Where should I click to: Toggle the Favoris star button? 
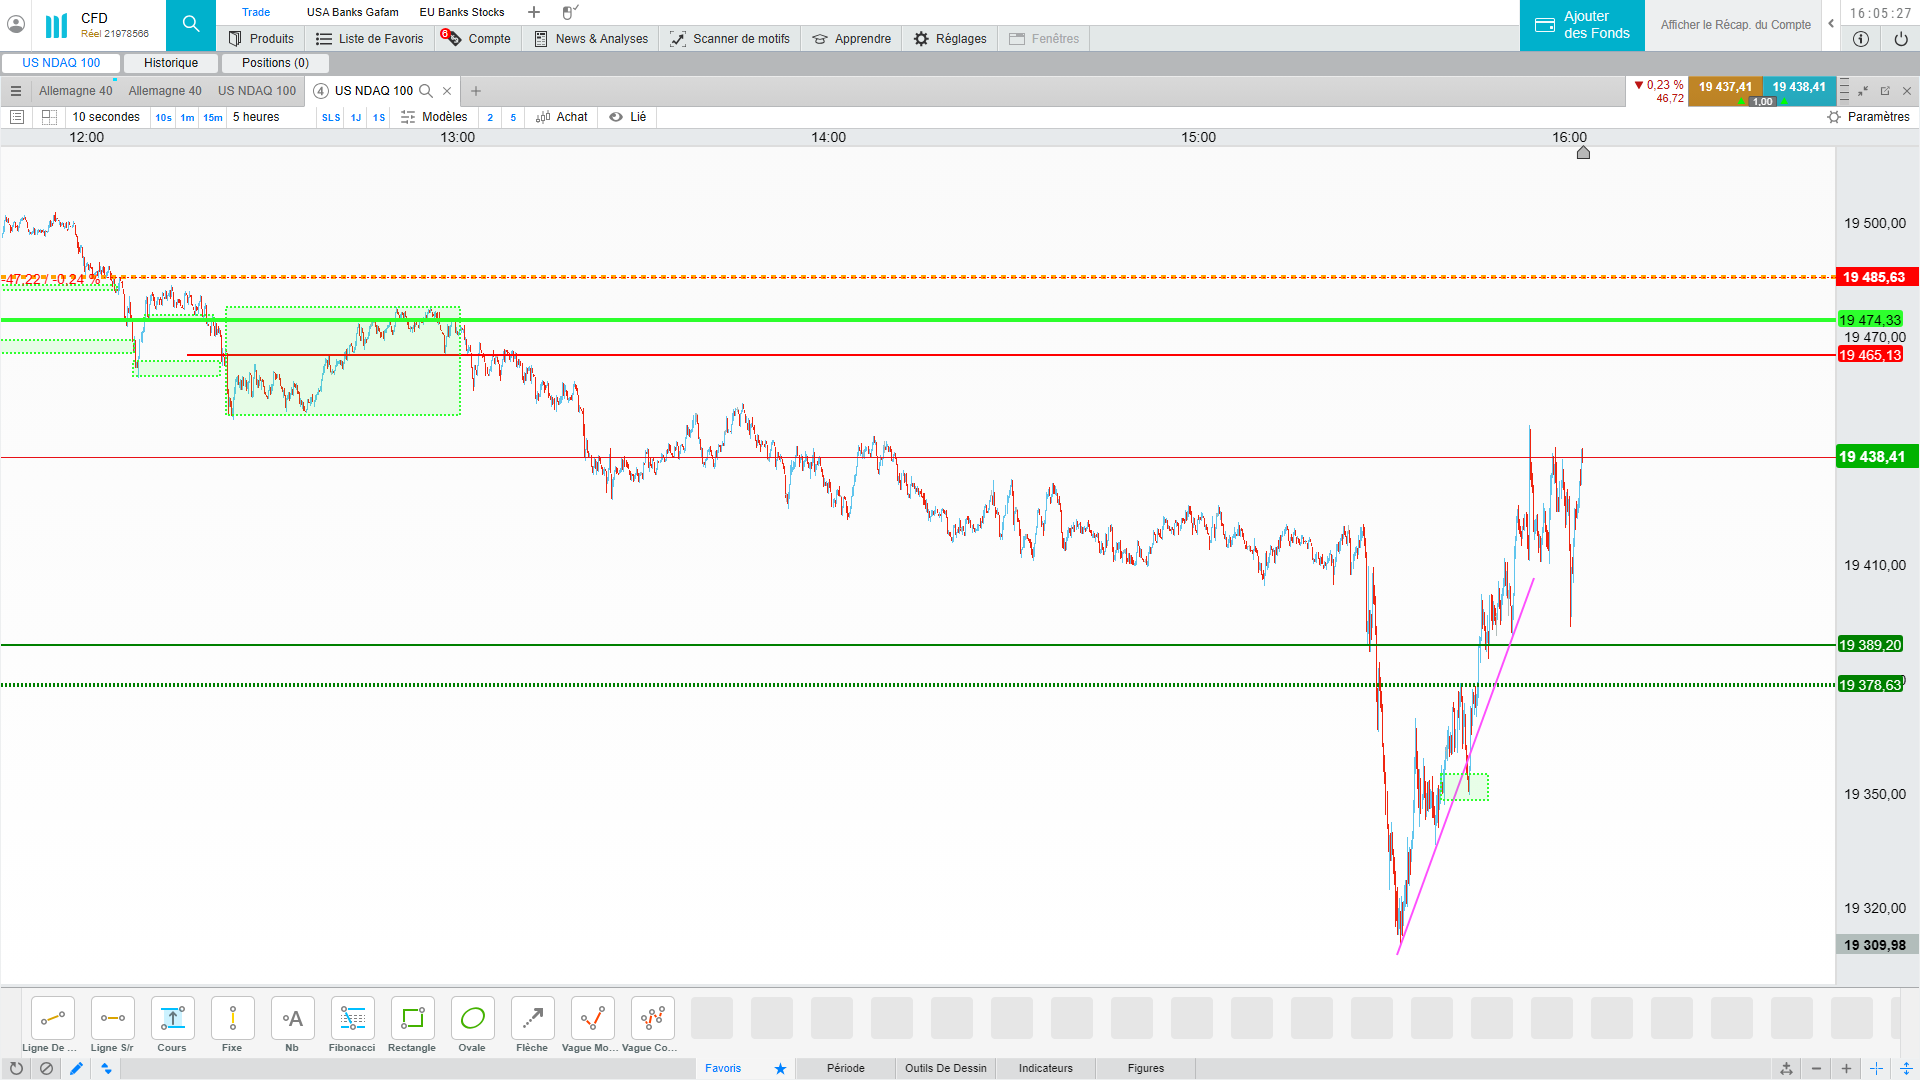coord(780,1068)
